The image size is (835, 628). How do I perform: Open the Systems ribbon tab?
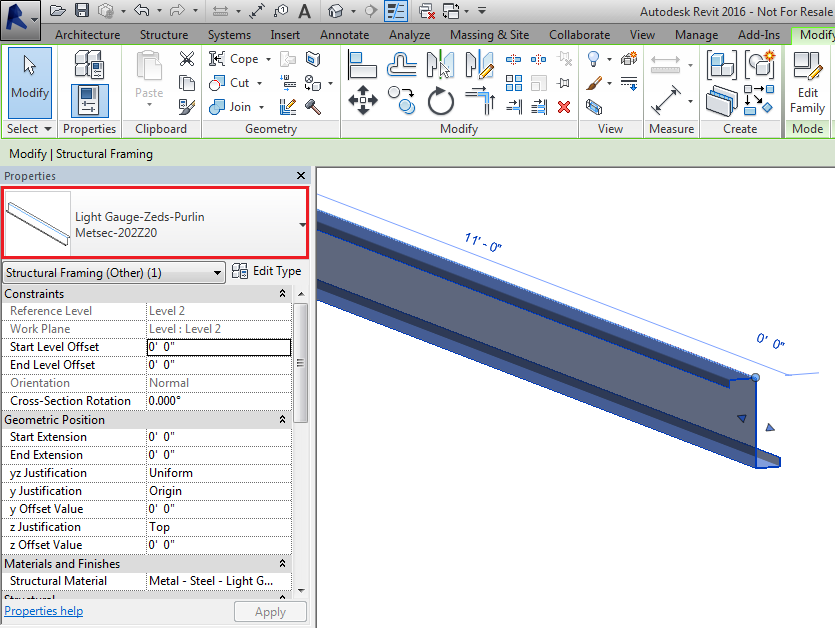coord(229,35)
